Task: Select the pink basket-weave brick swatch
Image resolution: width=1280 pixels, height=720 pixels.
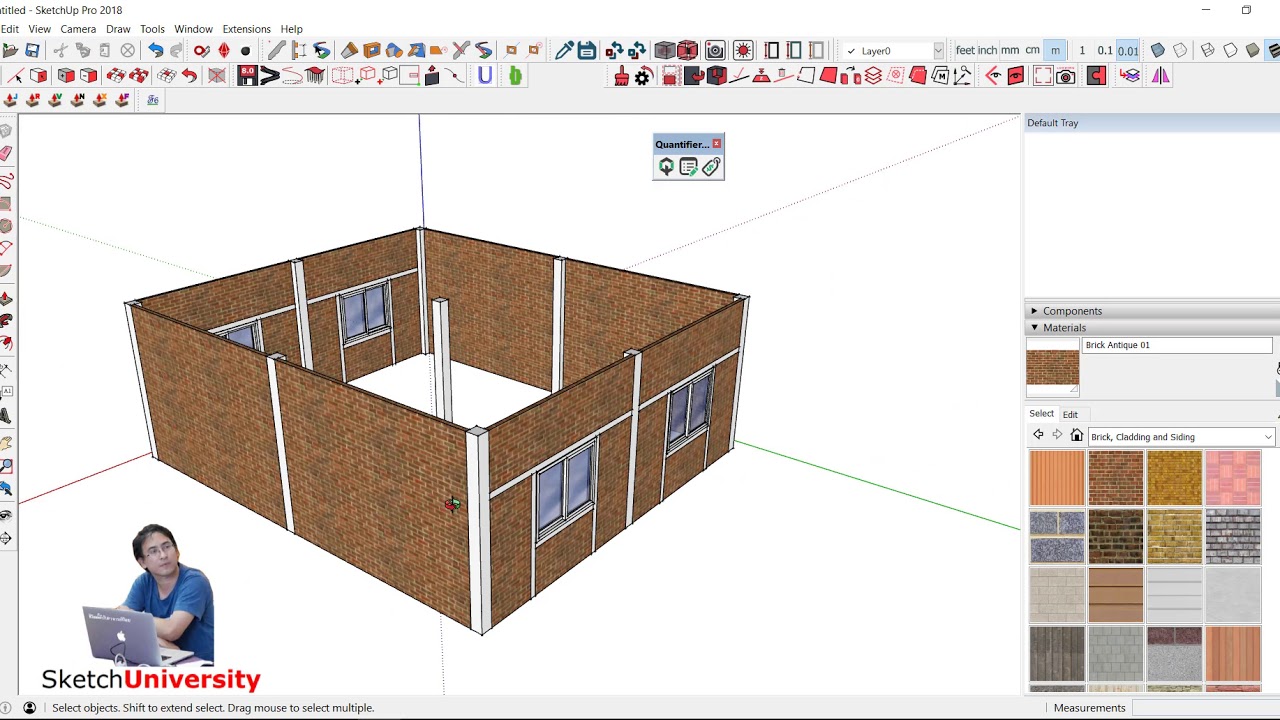Action: (x=1233, y=478)
